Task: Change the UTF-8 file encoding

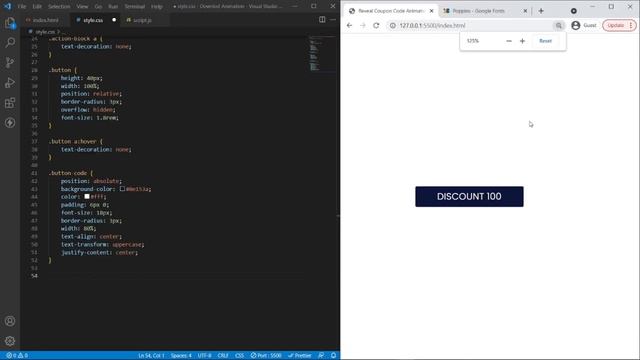Action: tap(204, 356)
